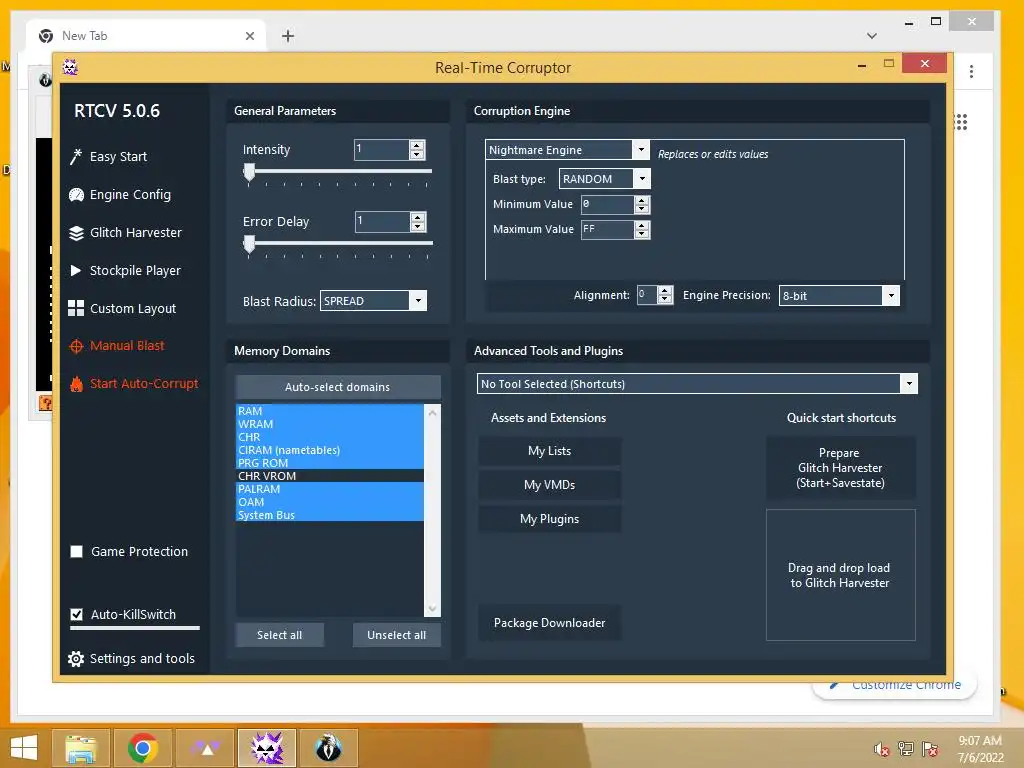Open the Nightmare Engine dropdown
This screenshot has height=768, width=1024.
(641, 150)
